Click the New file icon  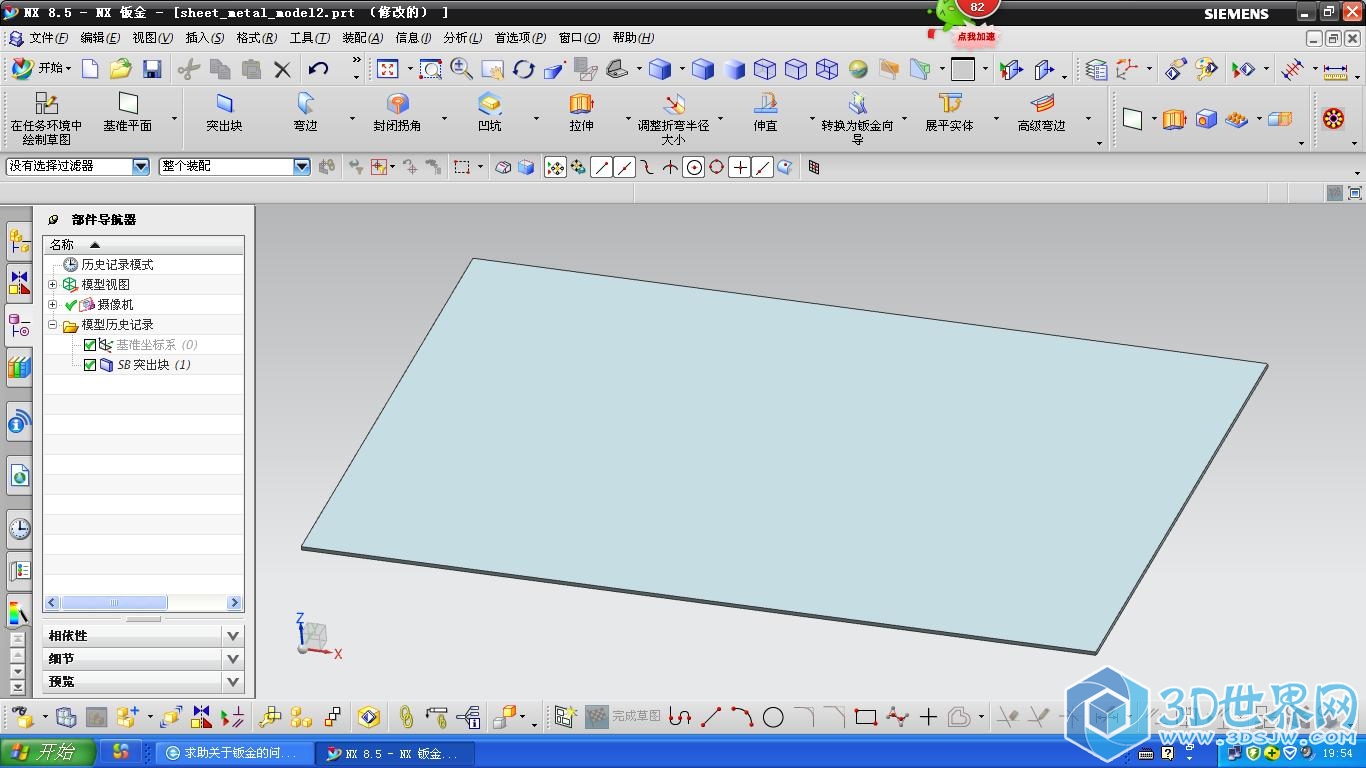(90, 69)
